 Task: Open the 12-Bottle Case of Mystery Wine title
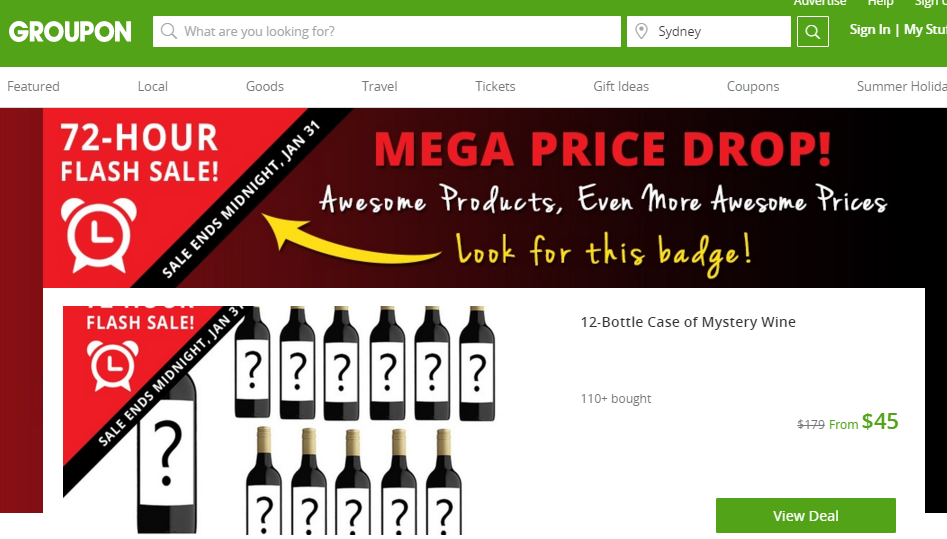tap(688, 322)
